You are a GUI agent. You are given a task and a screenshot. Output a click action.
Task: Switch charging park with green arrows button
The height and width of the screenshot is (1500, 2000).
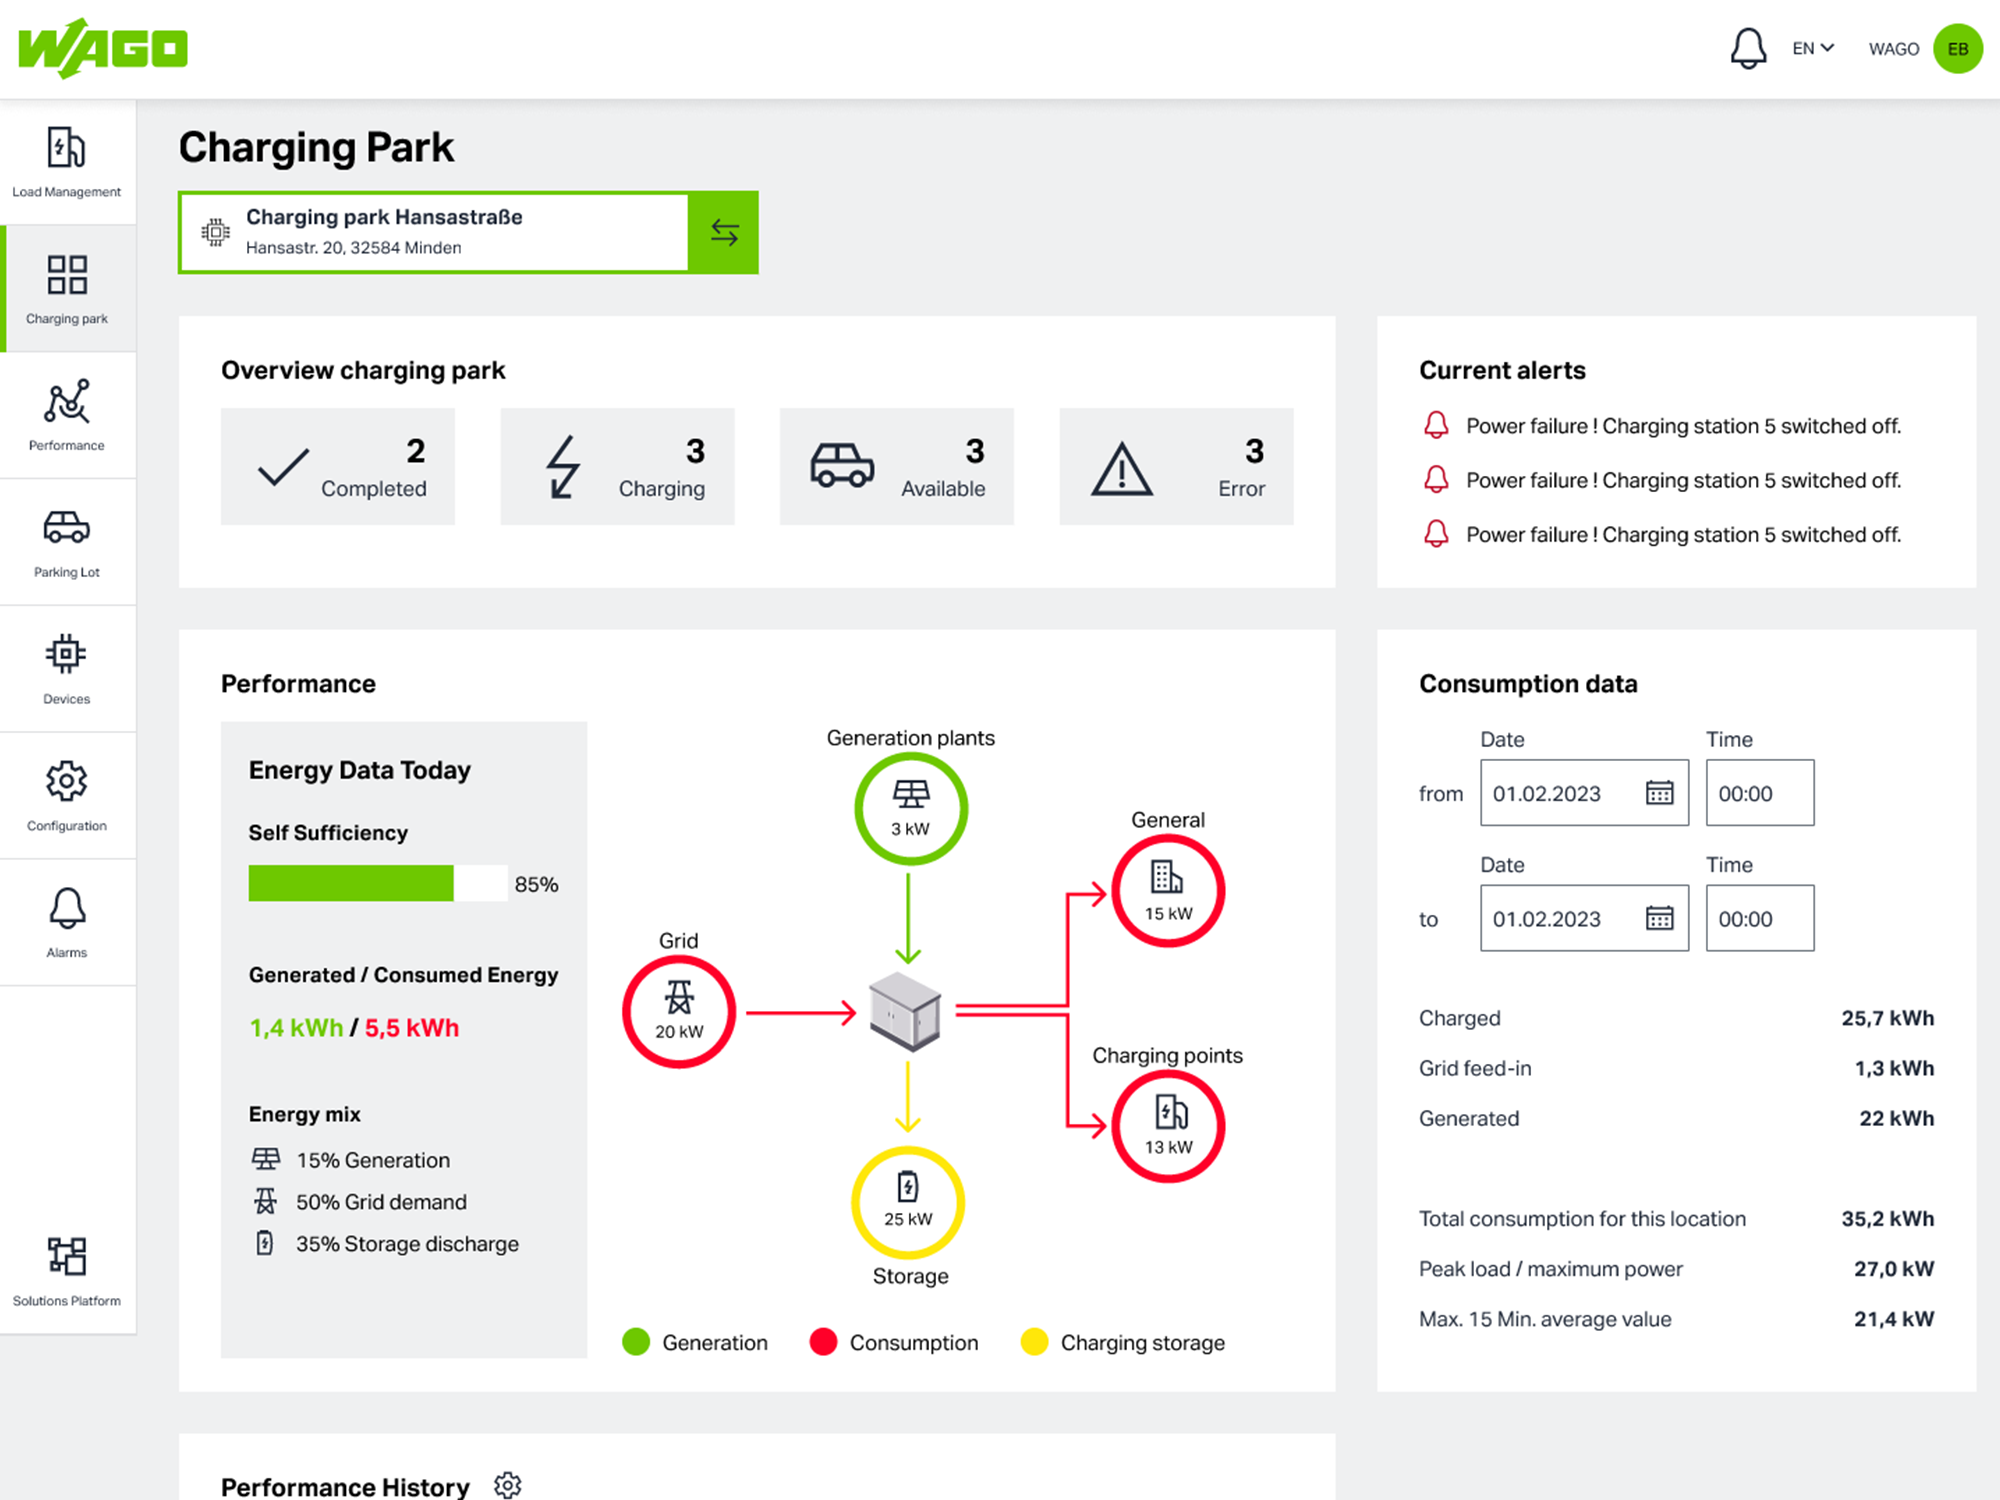[x=724, y=232]
